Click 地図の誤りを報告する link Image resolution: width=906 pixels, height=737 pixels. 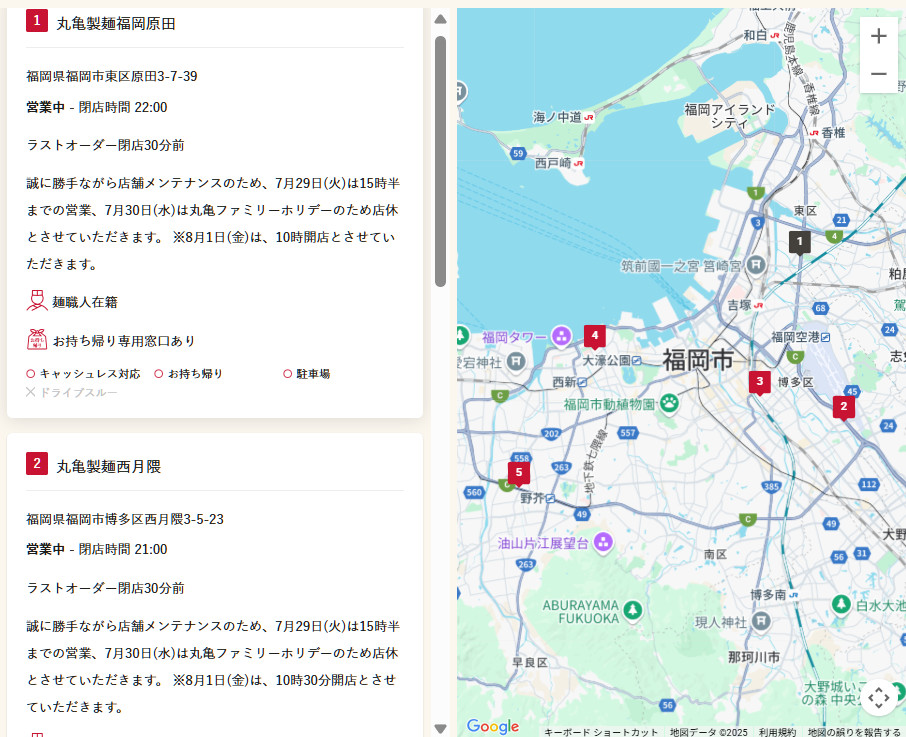(x=854, y=732)
